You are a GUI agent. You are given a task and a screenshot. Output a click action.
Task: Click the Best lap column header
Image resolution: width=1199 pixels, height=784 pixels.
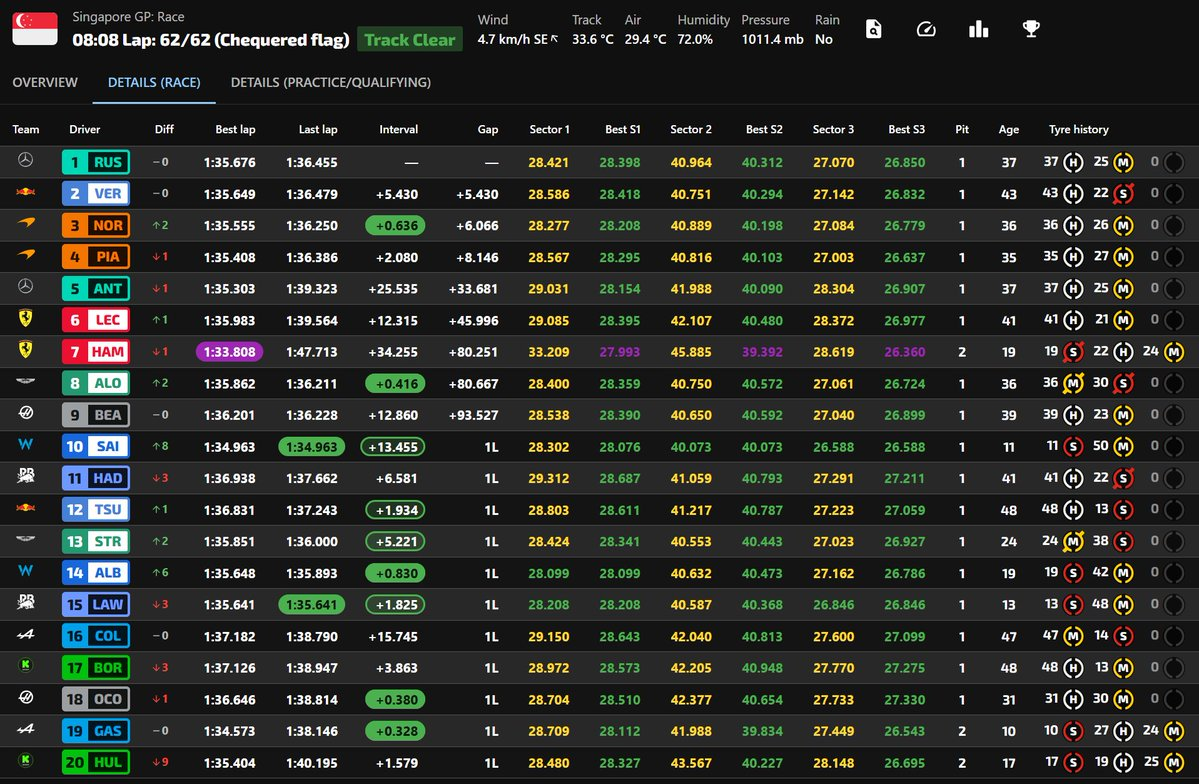pos(235,129)
